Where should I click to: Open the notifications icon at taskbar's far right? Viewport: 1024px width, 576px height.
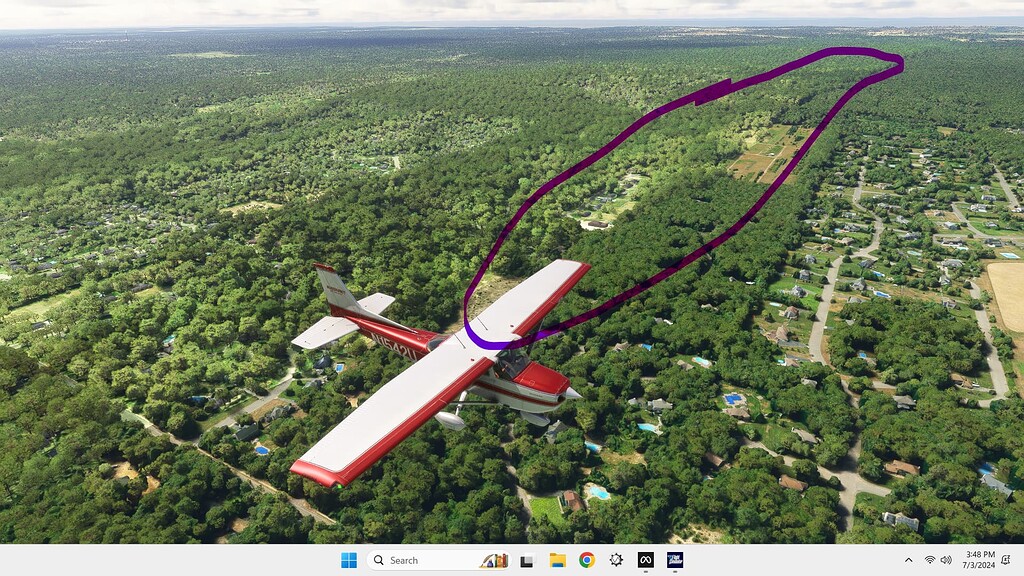[1005, 561]
